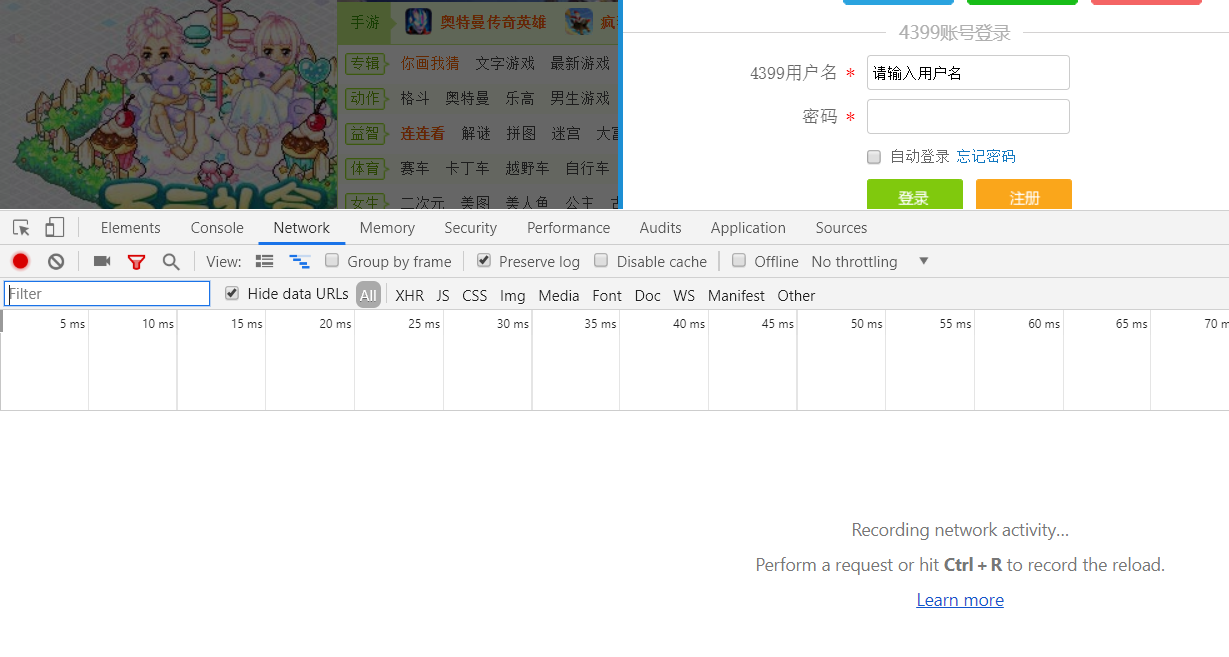Image resolution: width=1229 pixels, height=657 pixels.
Task: Click the orange 注册 button
Action: click(1024, 195)
